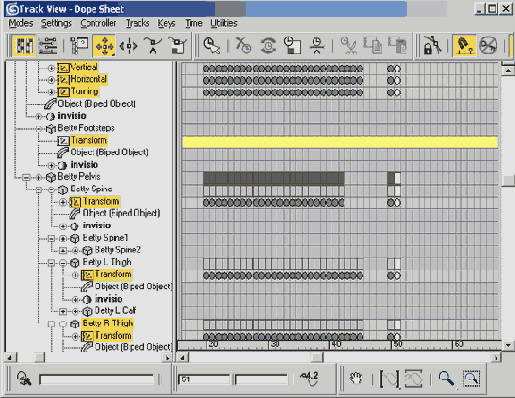Image resolution: width=515 pixels, height=398 pixels.
Task: Click frame 30 on the time ruler
Action: click(x=274, y=344)
